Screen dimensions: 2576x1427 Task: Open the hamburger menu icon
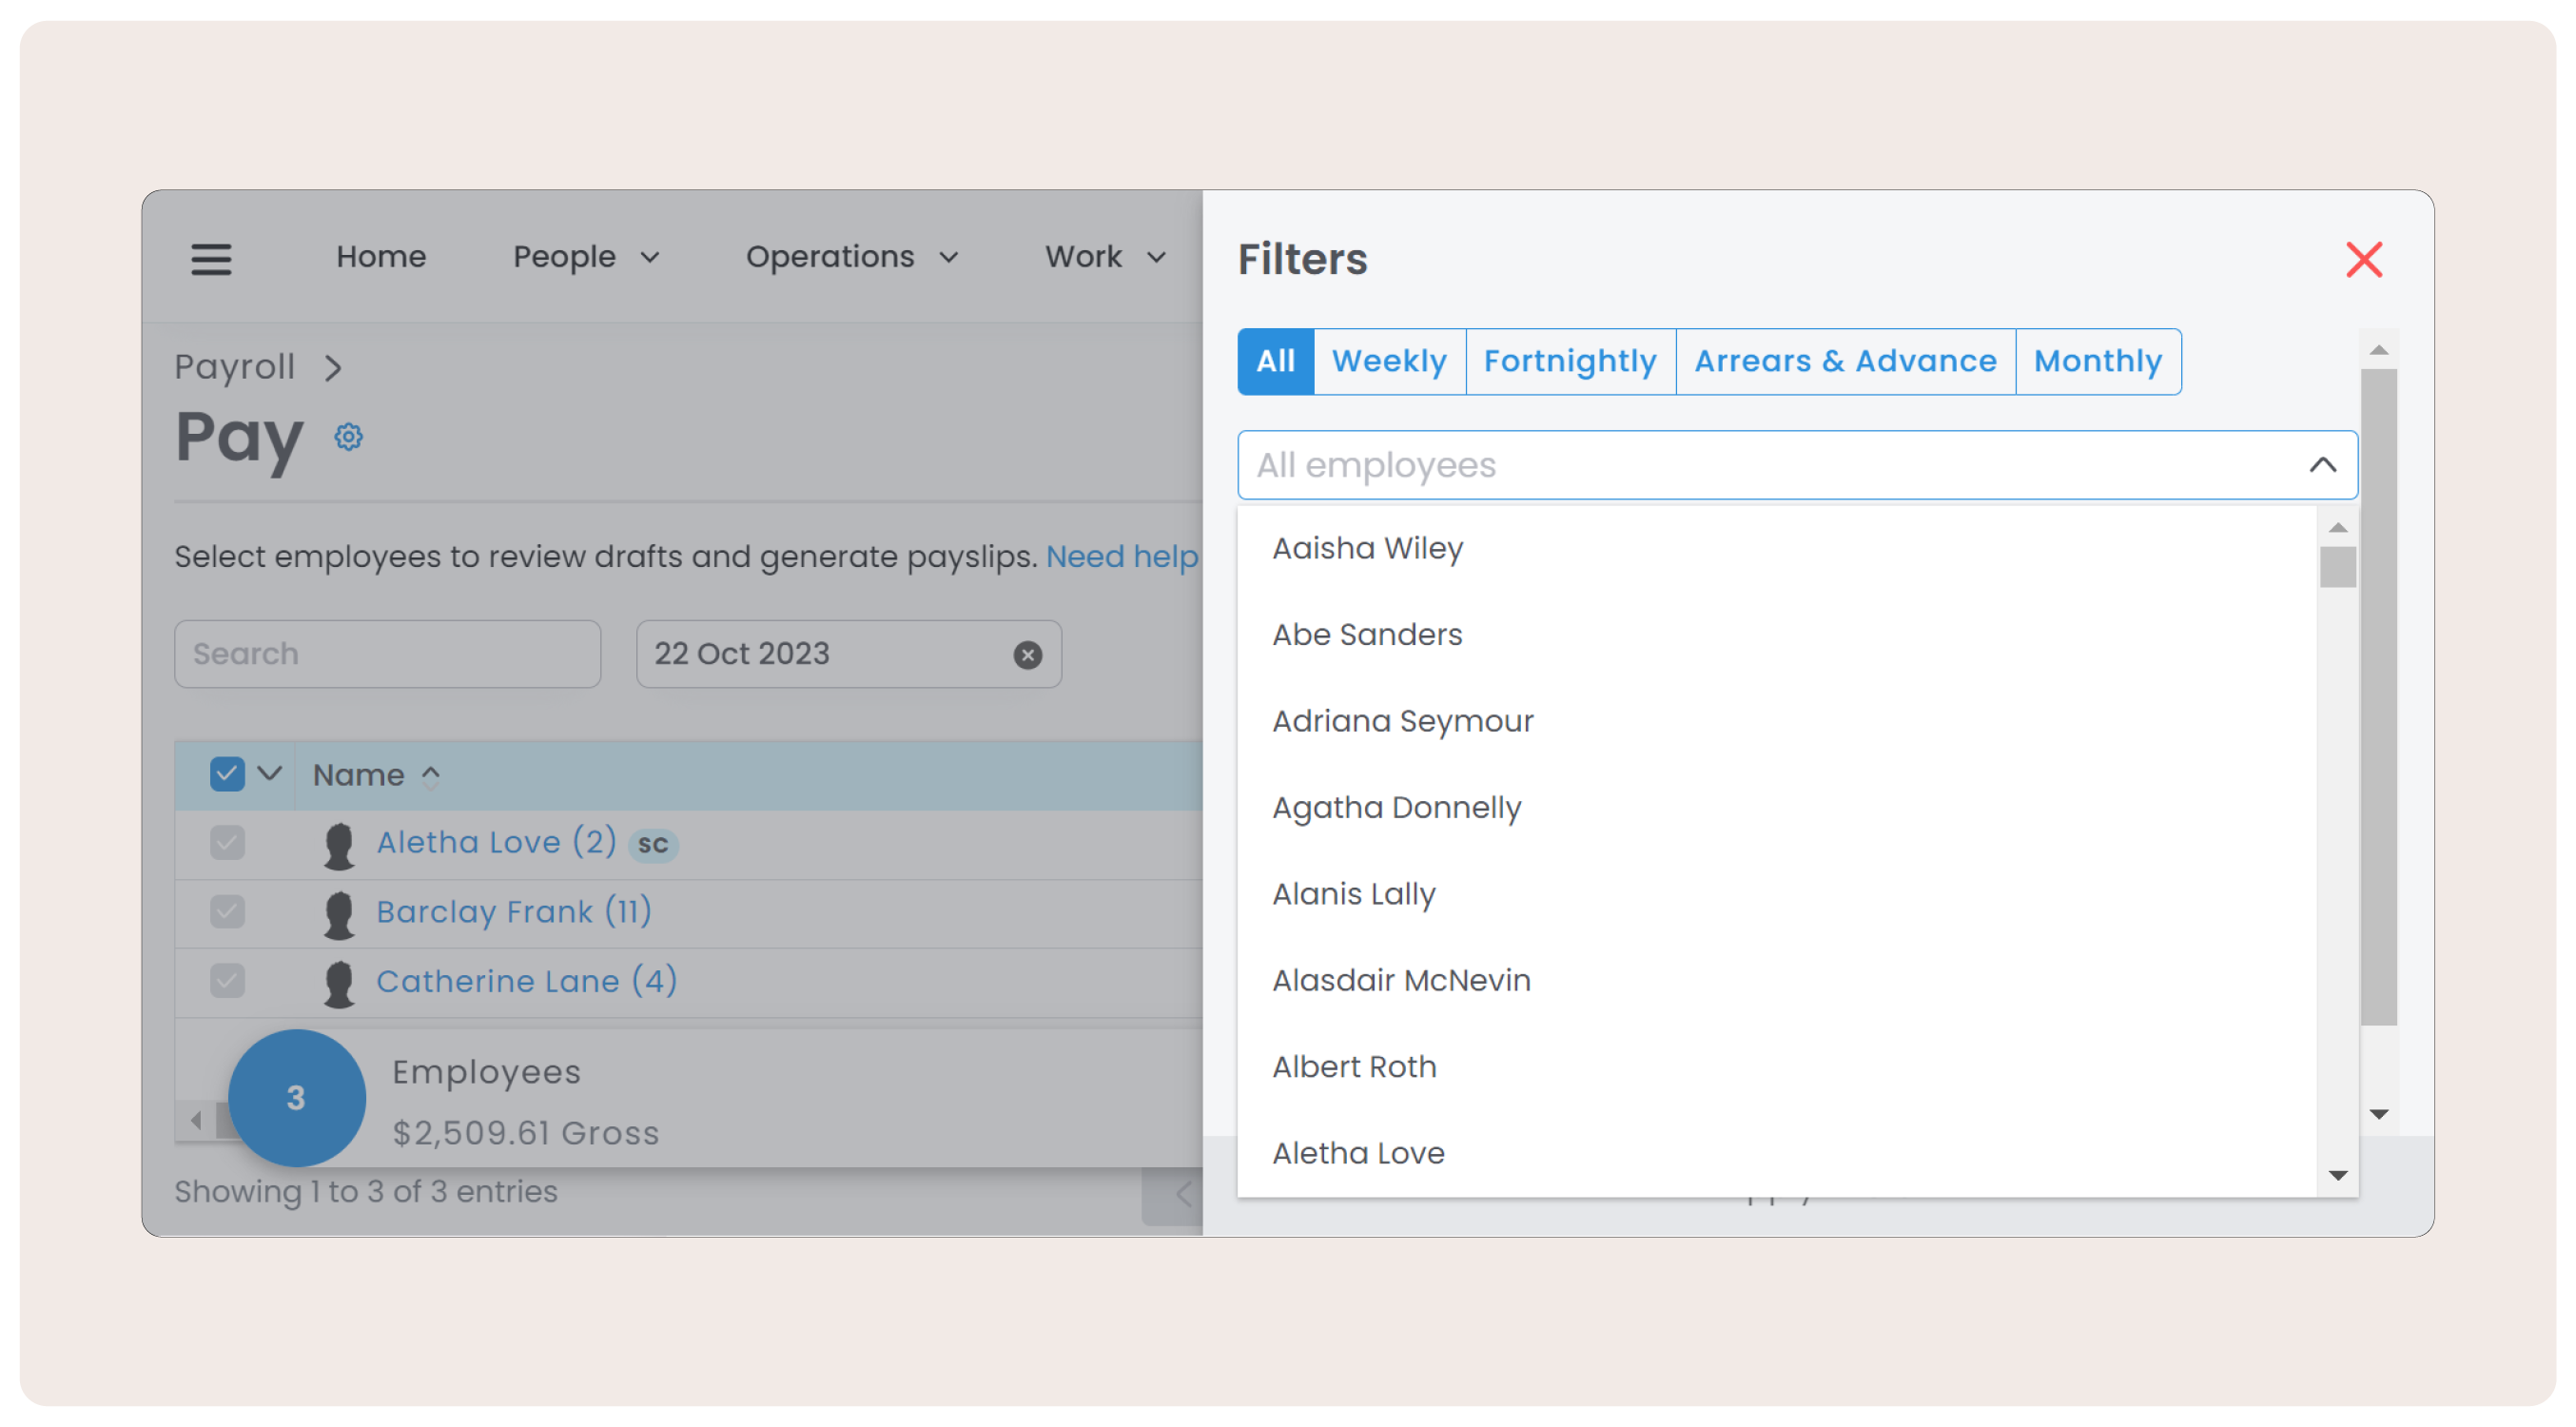point(211,259)
